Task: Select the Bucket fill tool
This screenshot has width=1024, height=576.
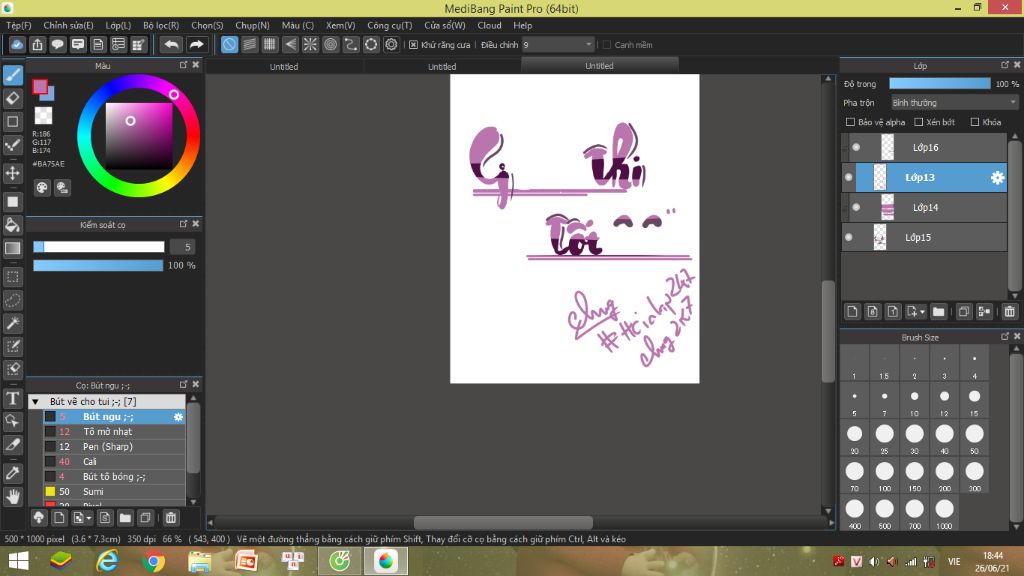Action: coord(12,225)
